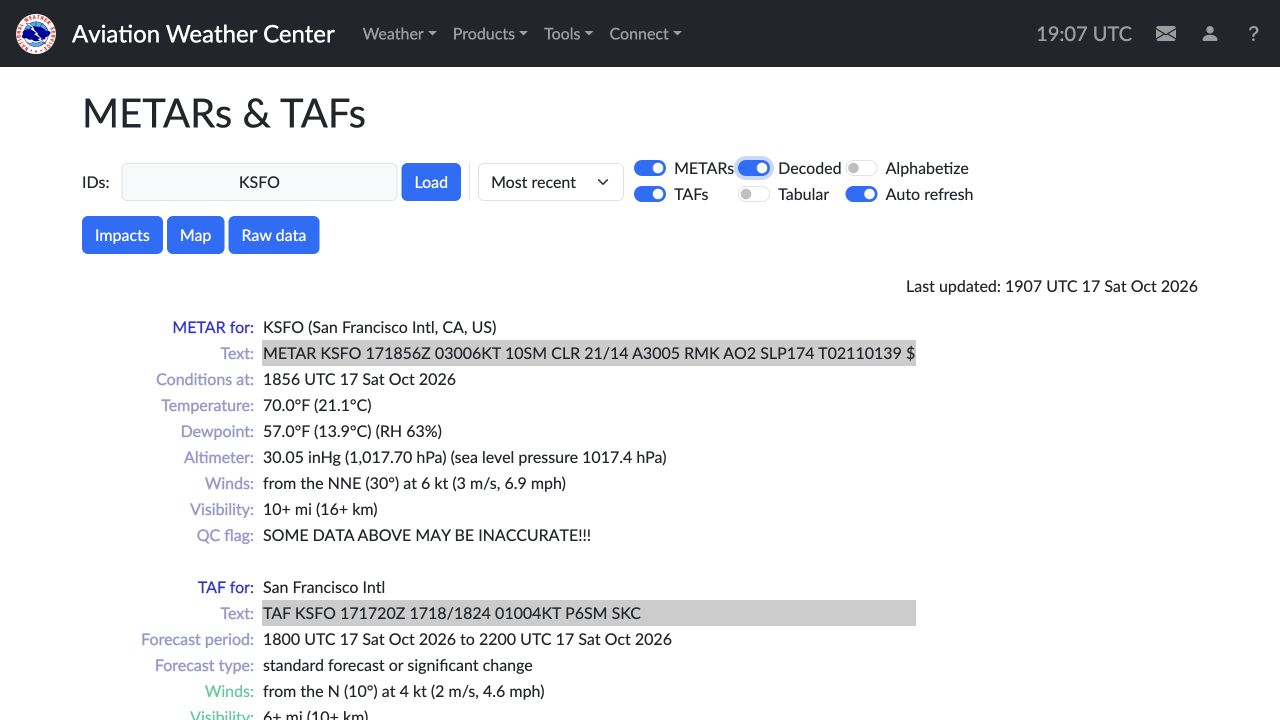Open the help question mark

(x=1253, y=34)
